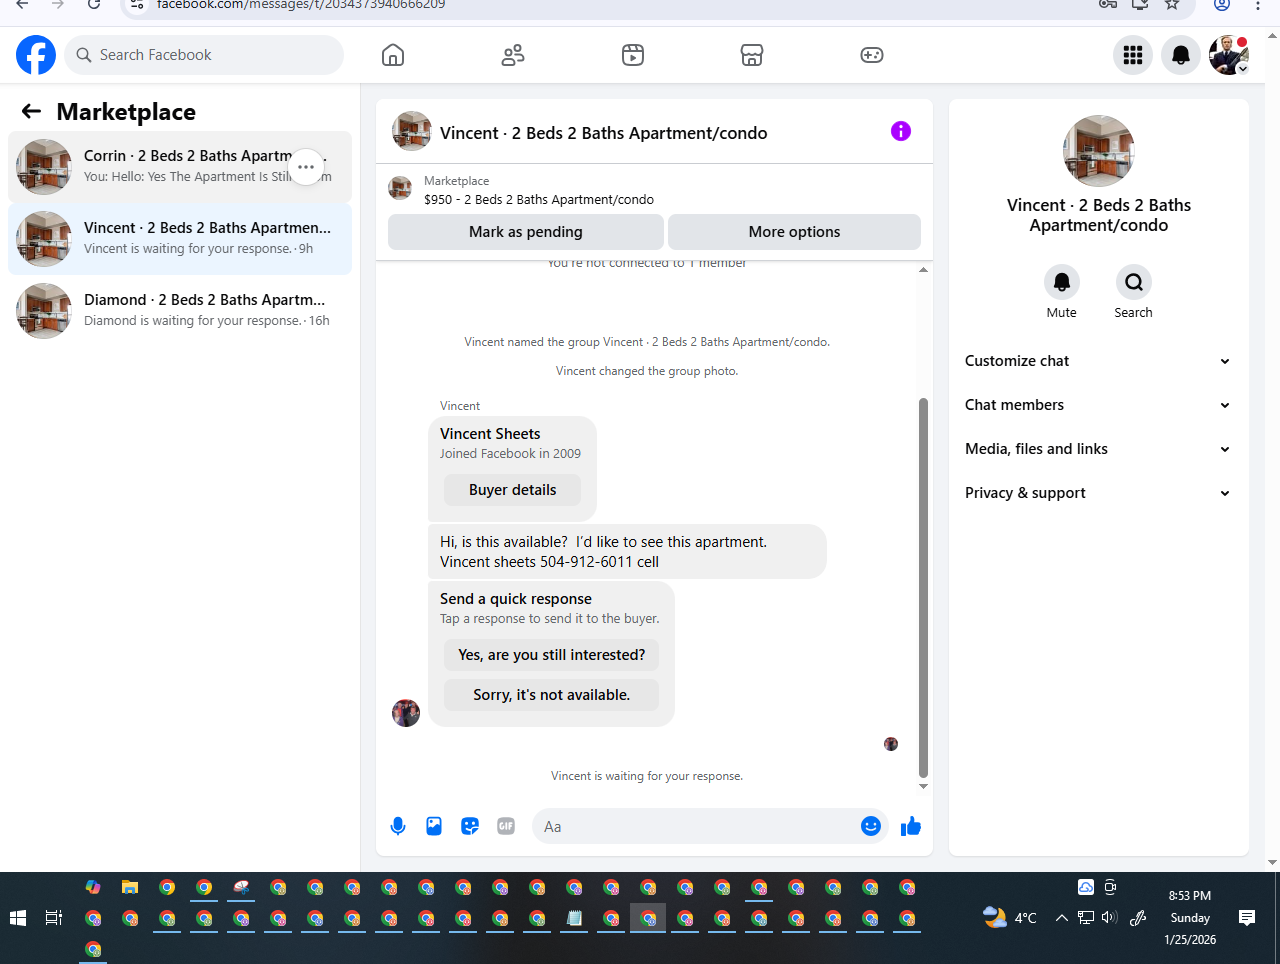Viewport: 1280px width, 964px height.
Task: Click the voice clip microphone icon
Action: coord(398,826)
